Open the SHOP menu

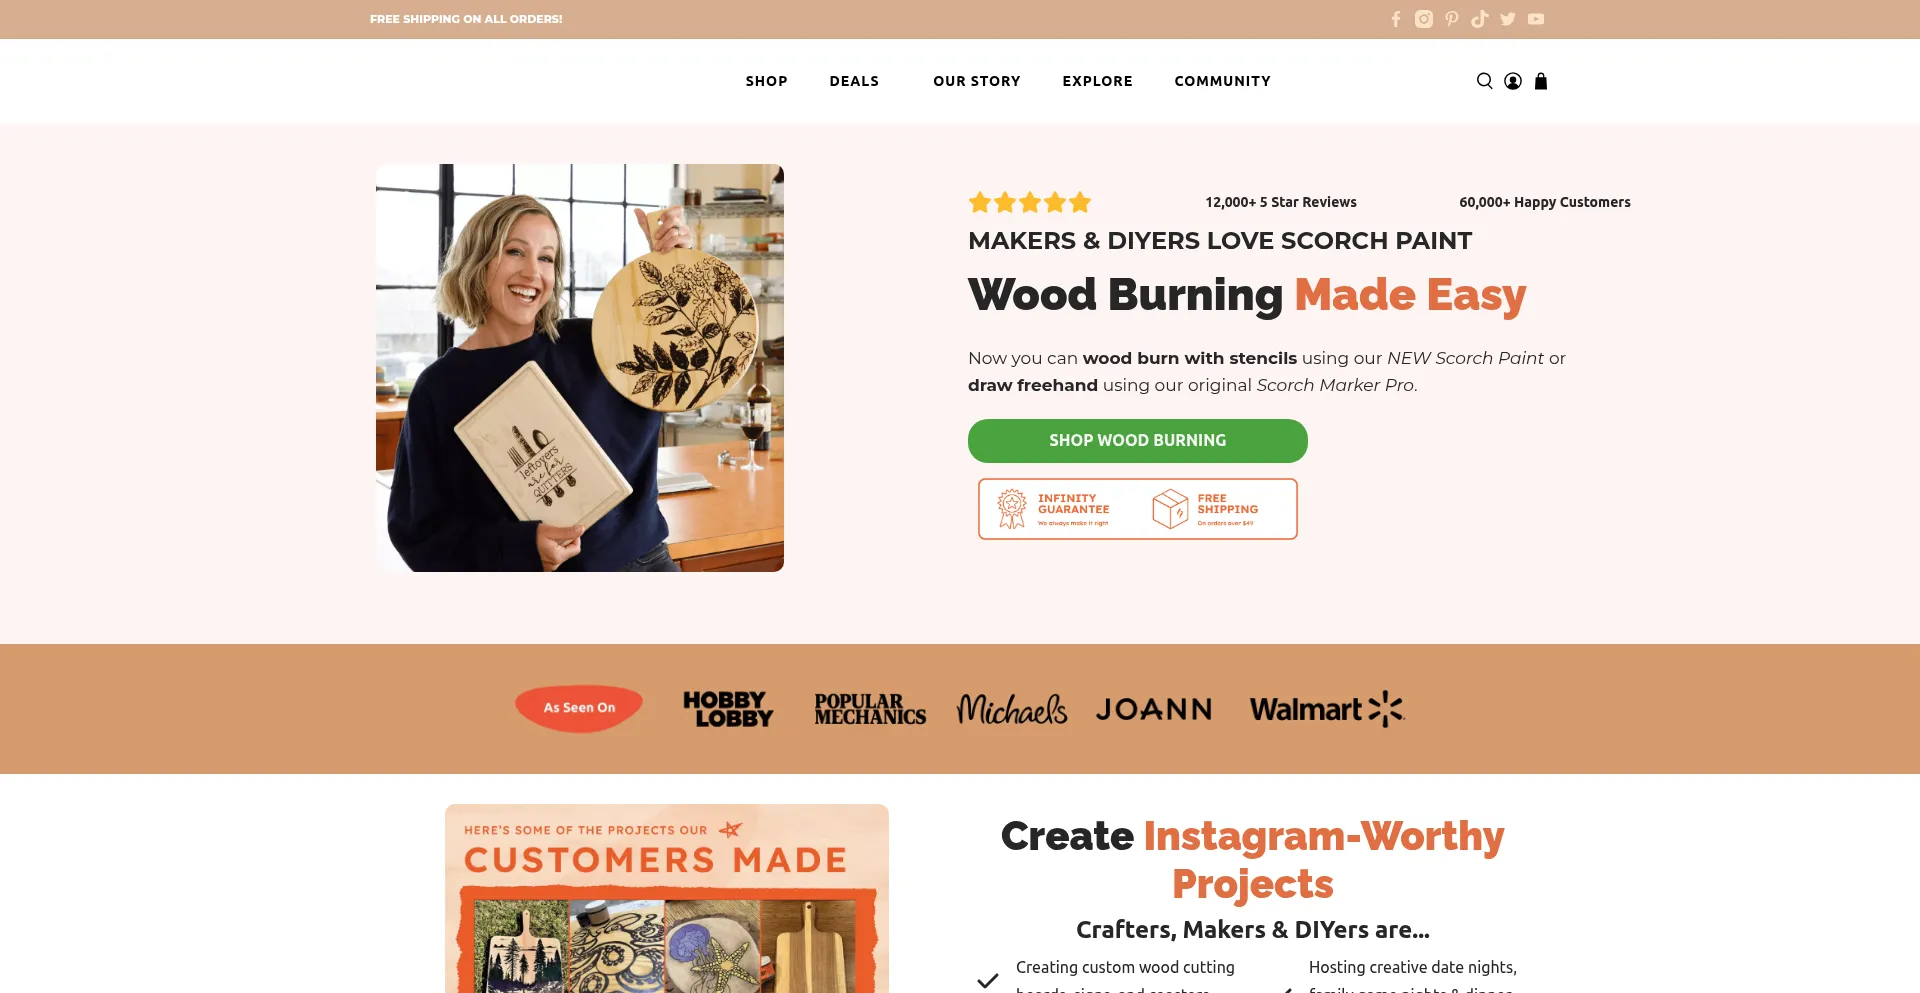pos(767,81)
